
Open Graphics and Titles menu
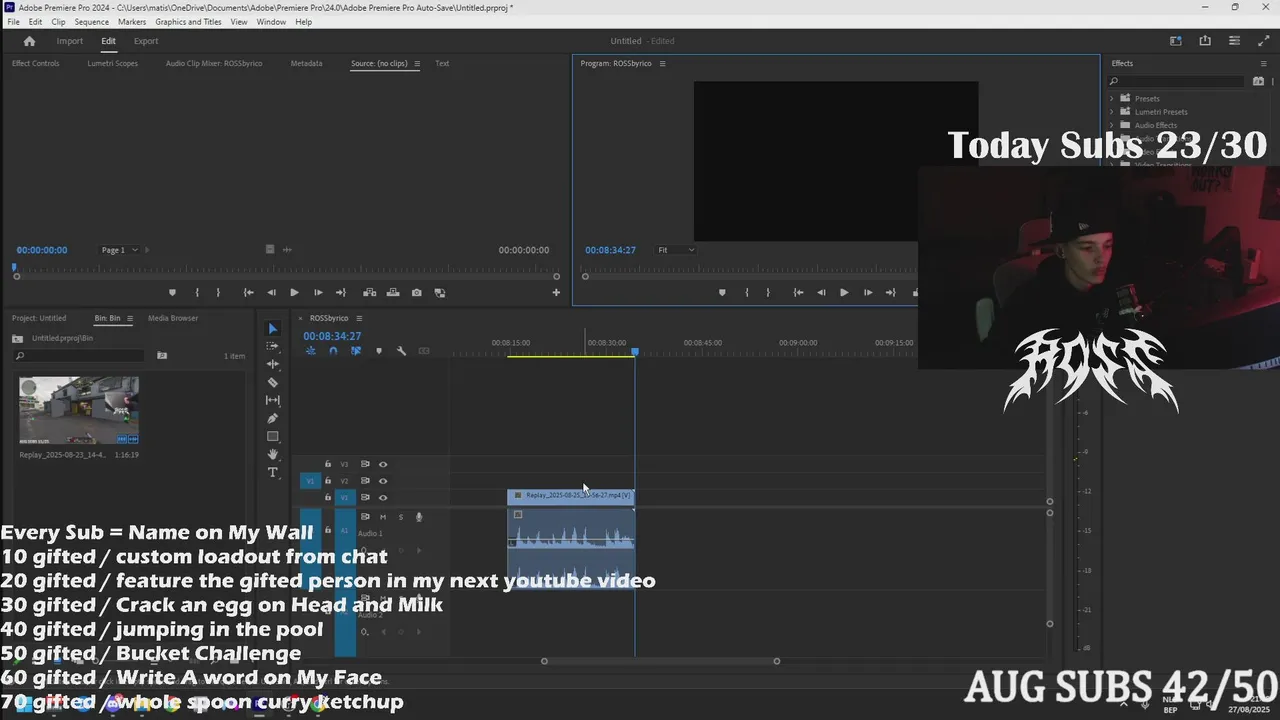(x=188, y=22)
